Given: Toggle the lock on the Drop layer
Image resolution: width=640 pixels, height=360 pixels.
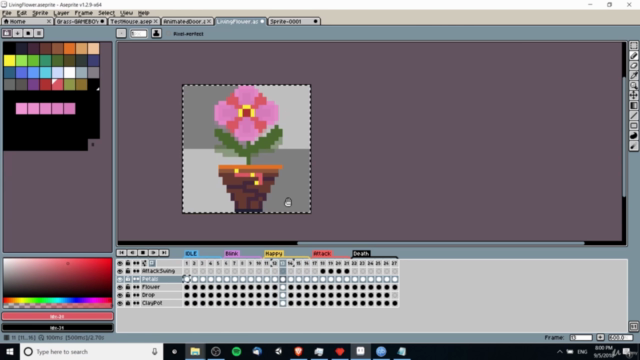Looking at the screenshot, I should 128,295.
